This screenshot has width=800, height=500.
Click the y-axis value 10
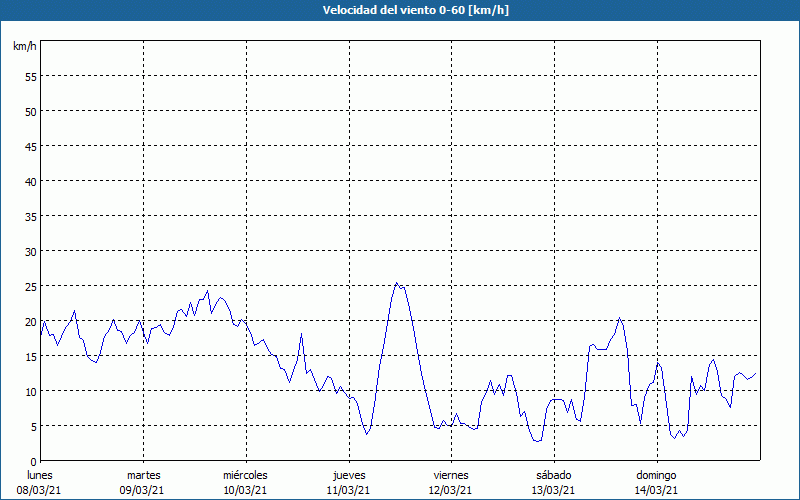tap(31, 391)
